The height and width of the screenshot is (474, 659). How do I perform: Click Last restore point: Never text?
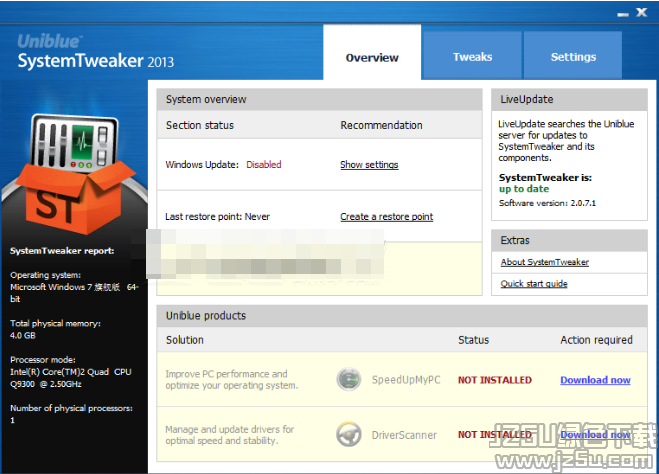coord(217,217)
